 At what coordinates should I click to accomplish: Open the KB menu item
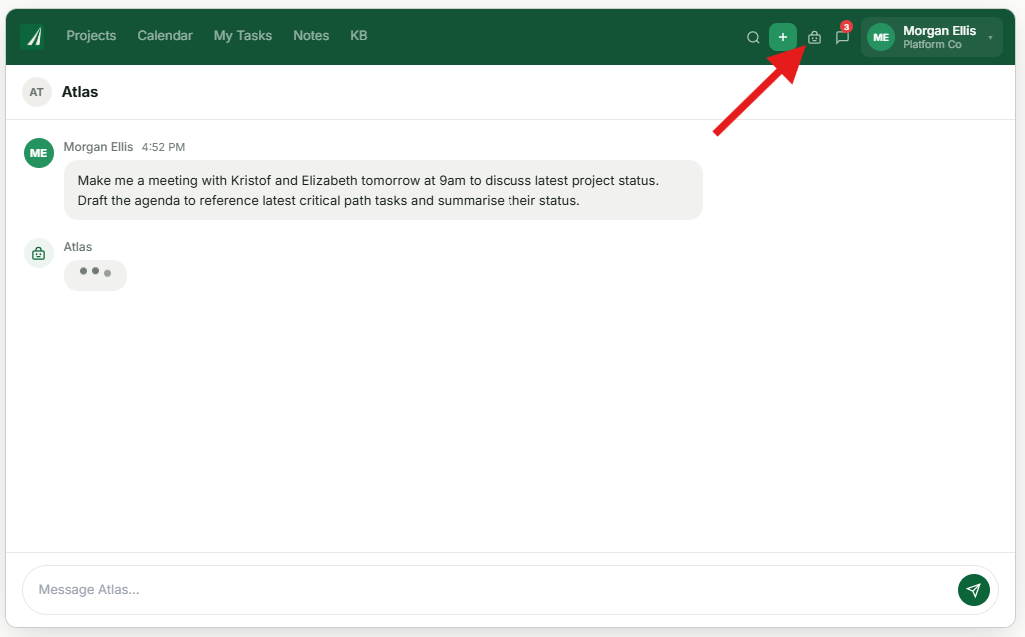pos(359,36)
